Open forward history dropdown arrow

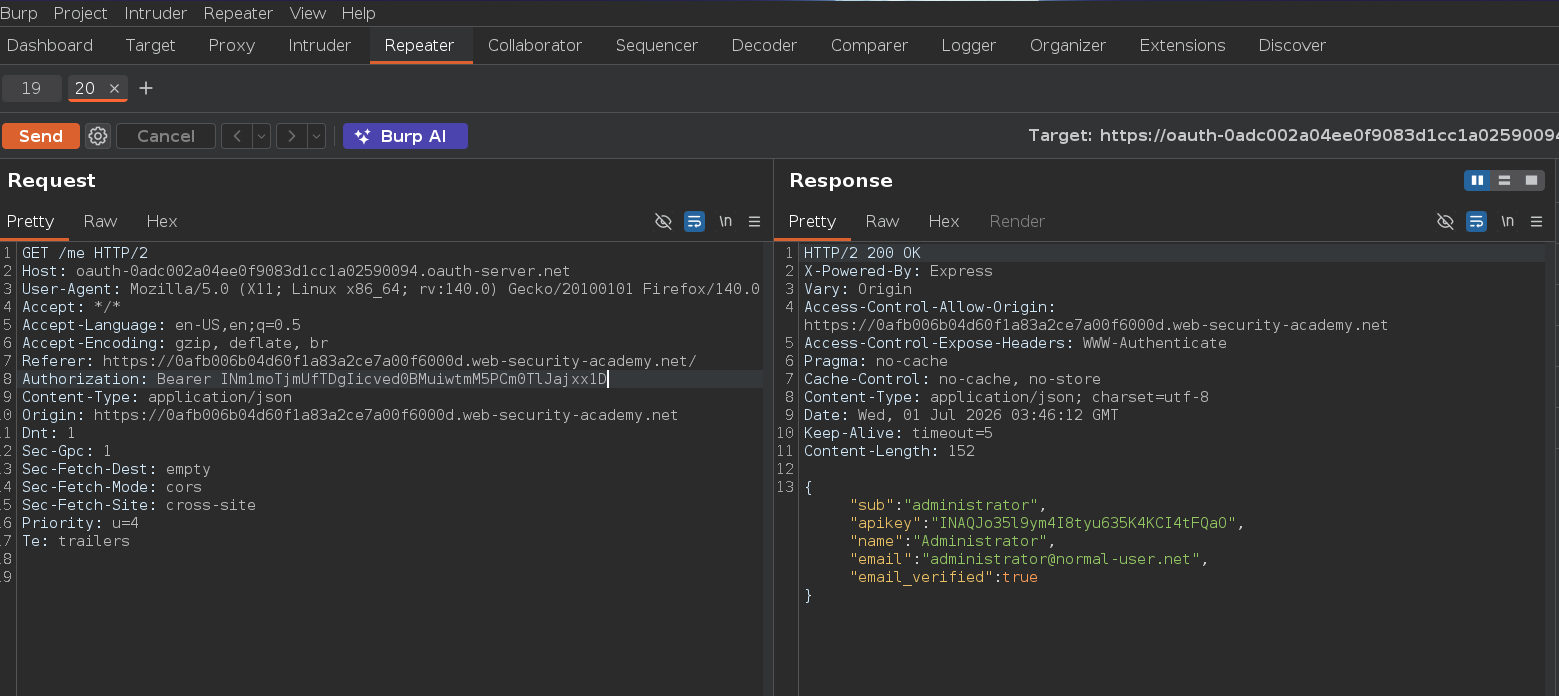(x=316, y=136)
